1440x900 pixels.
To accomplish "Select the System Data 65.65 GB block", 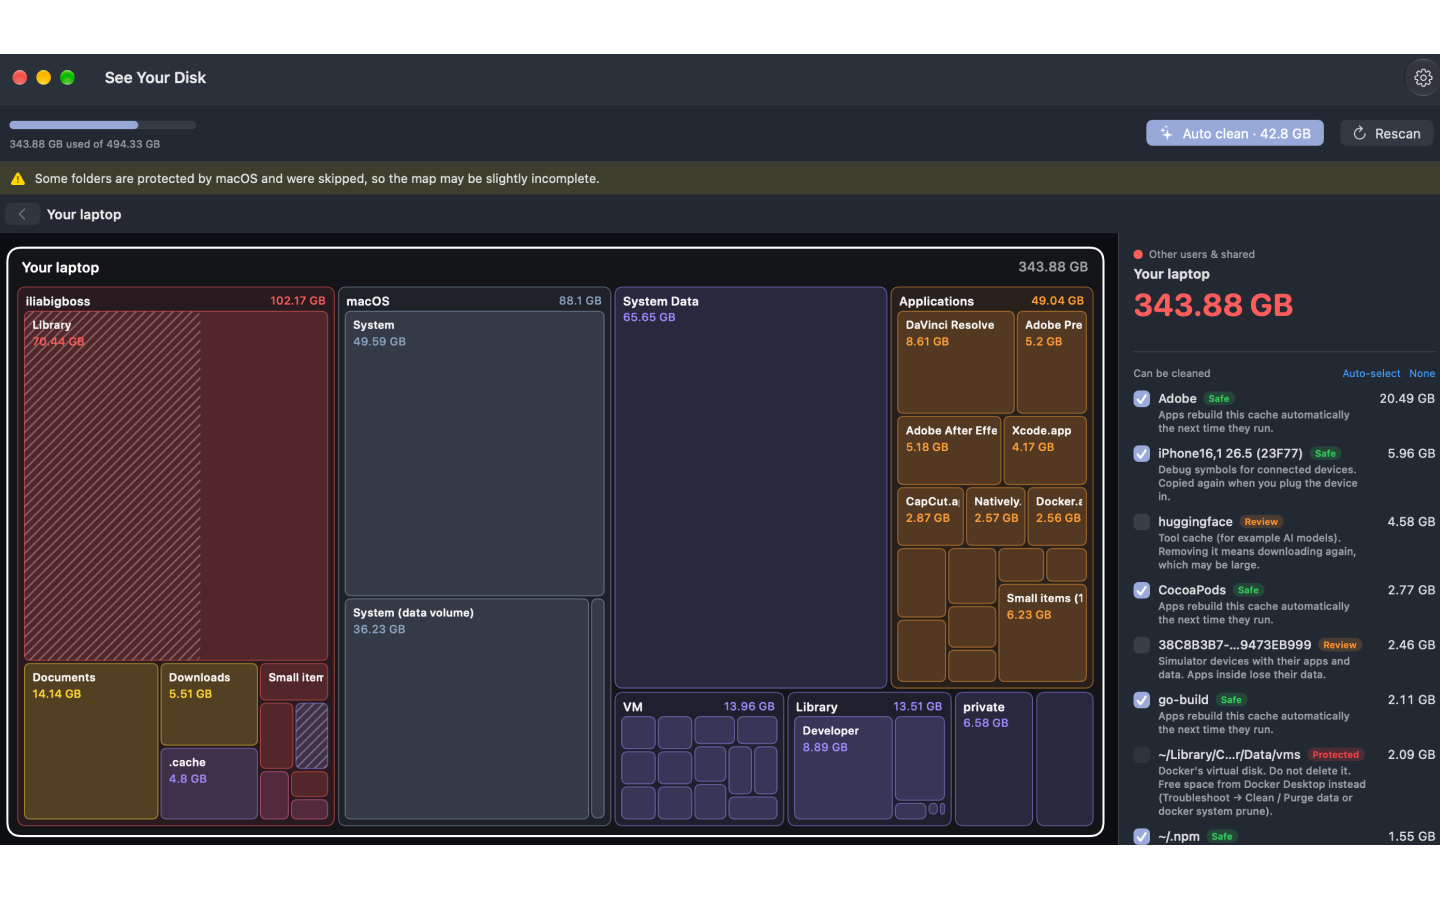I will pos(750,488).
